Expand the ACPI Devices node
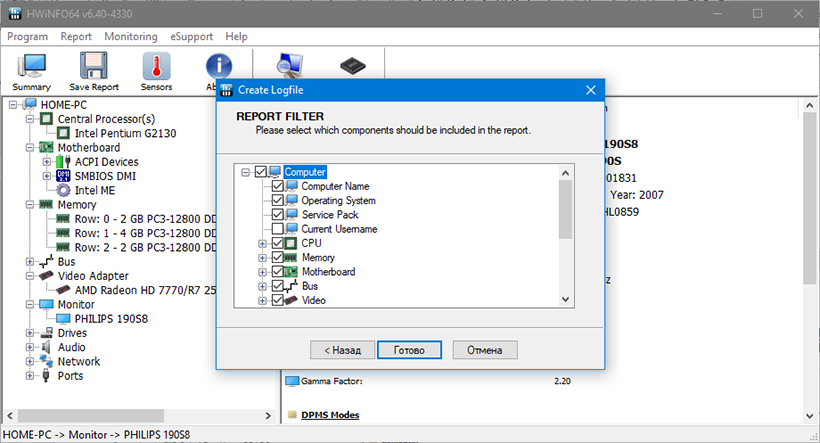Viewport: 820px width, 443px height. point(47,162)
